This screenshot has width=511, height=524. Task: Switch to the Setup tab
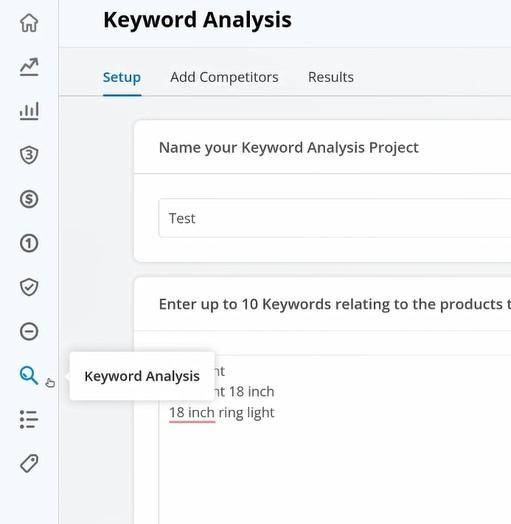click(x=122, y=78)
